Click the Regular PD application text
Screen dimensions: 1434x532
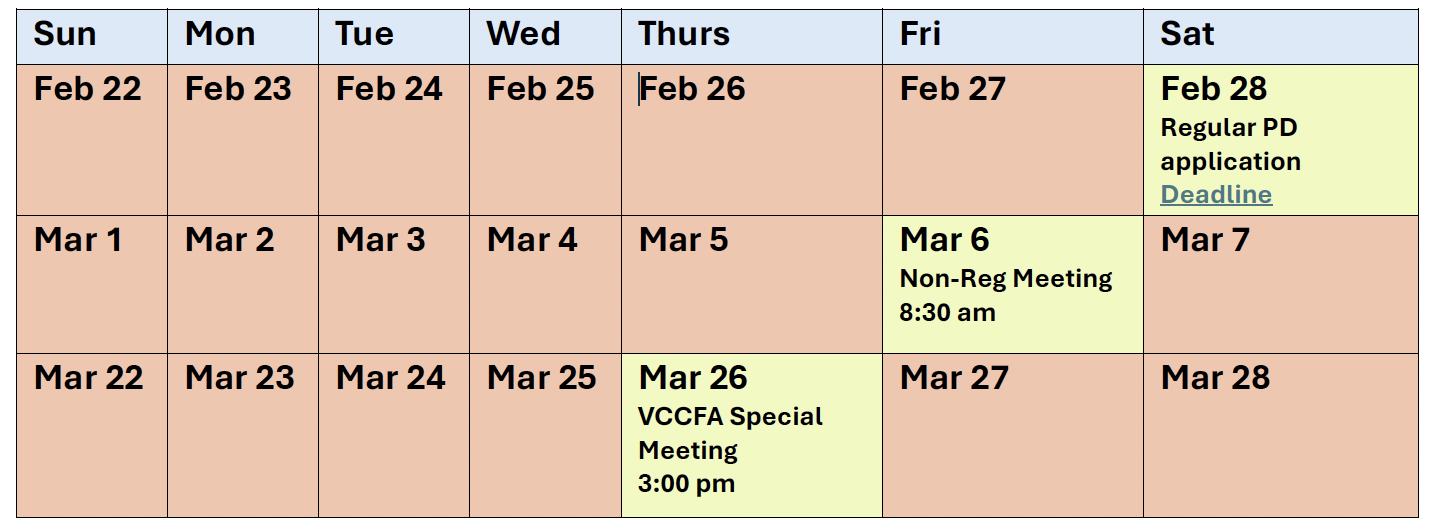tap(1230, 145)
